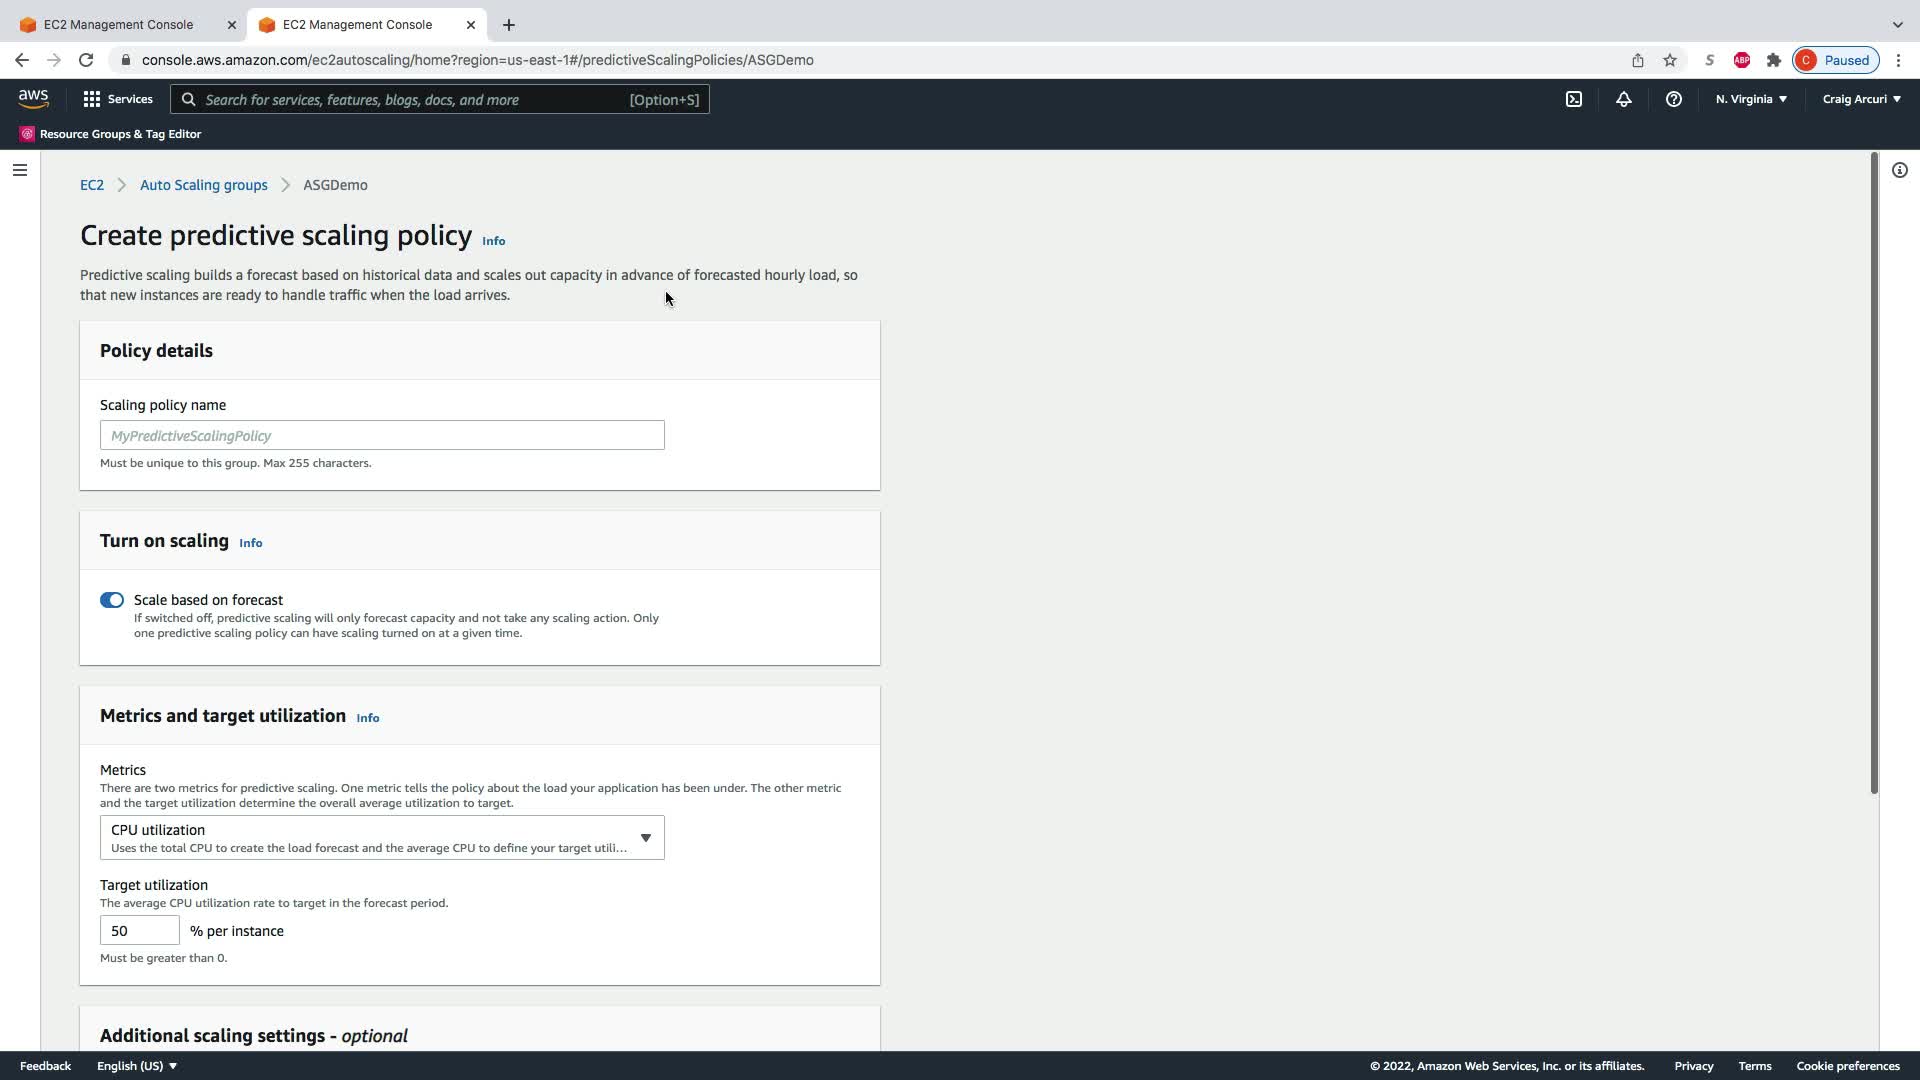Viewport: 1920px width, 1080px height.
Task: Expand the side navigation hamburger menu
Action: [19, 170]
